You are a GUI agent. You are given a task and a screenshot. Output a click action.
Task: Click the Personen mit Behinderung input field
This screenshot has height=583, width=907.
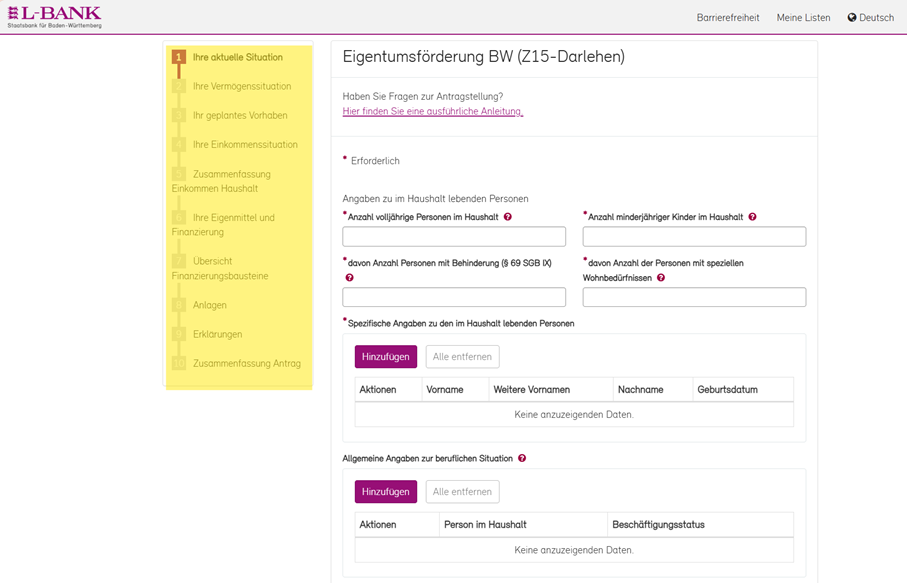(x=454, y=298)
